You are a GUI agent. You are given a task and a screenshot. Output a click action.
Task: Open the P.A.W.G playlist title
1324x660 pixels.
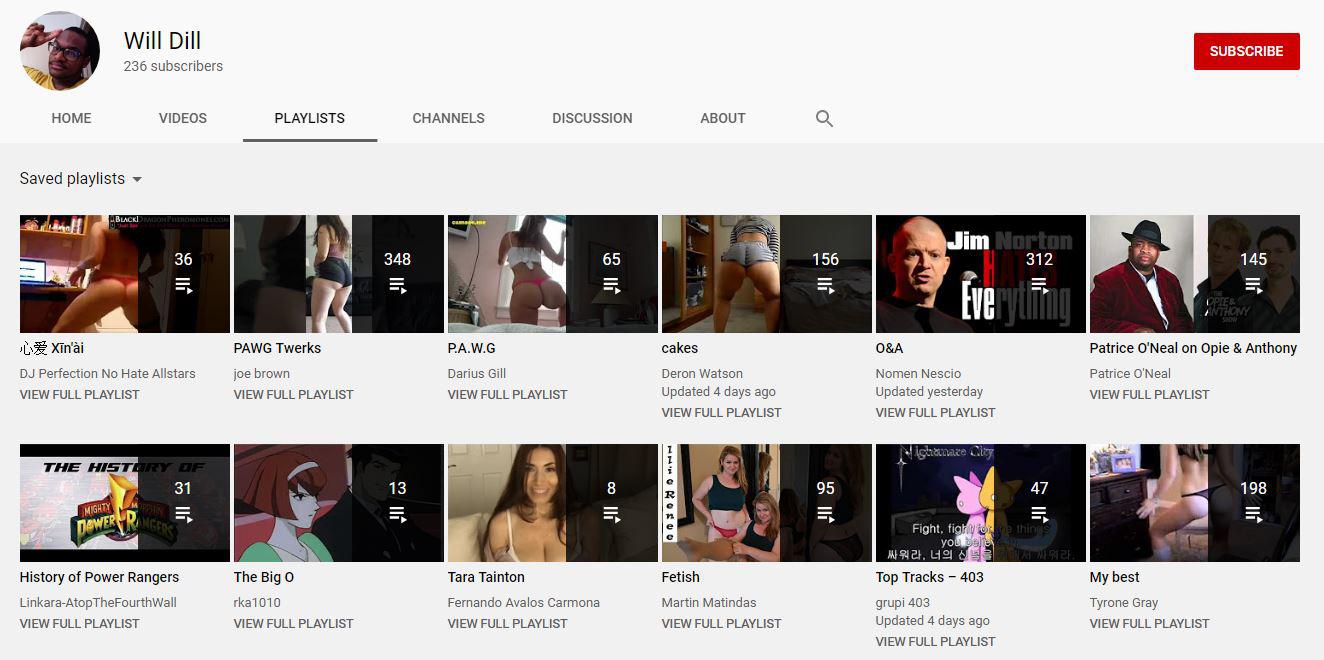click(472, 348)
